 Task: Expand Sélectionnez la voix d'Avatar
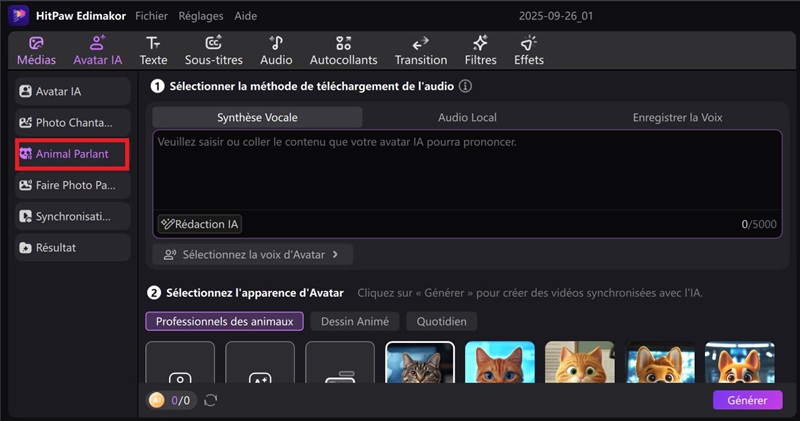(253, 254)
